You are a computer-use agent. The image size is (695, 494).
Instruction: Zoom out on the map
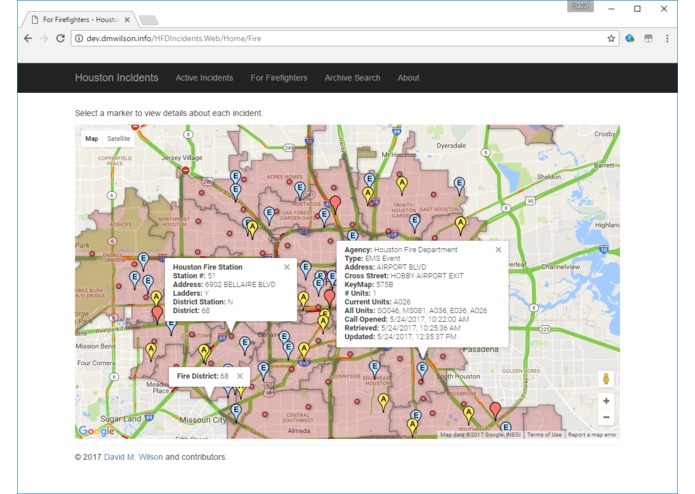point(606,417)
